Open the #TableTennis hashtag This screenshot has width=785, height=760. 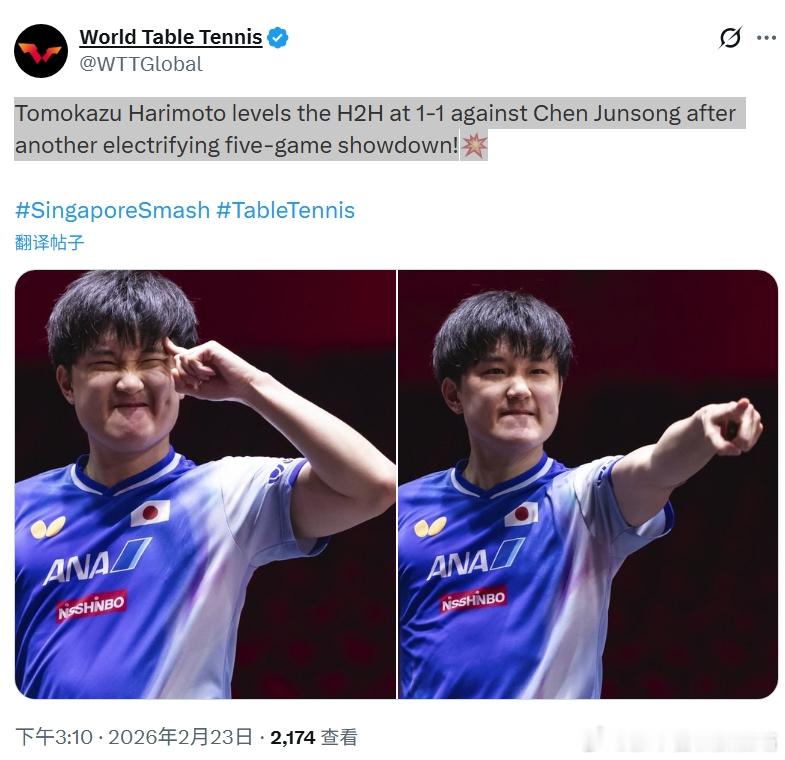point(285,210)
